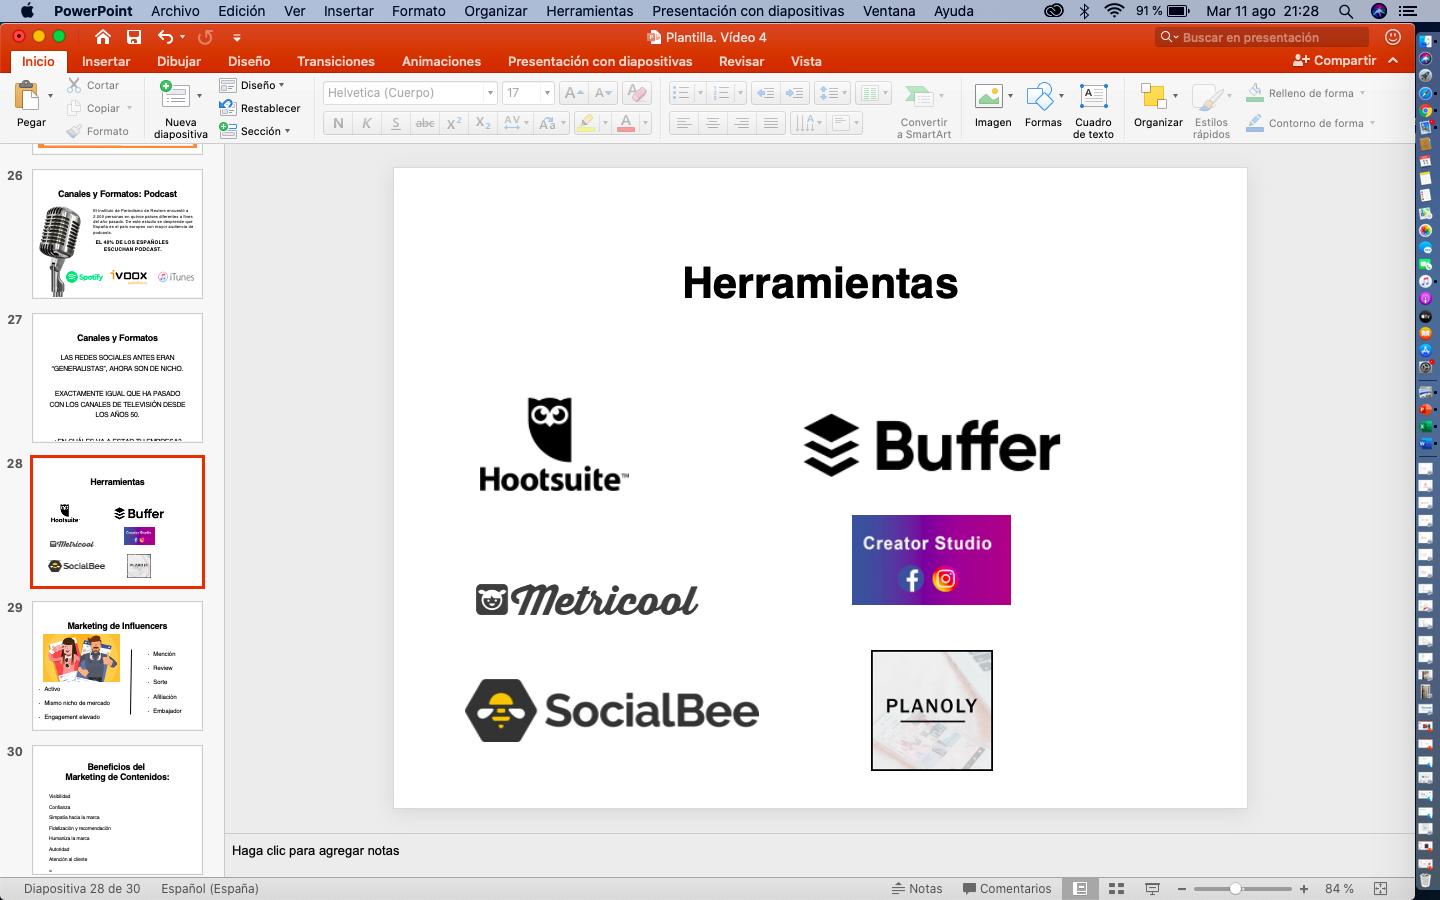
Task: Open Estilos rápidos gallery
Action: pos(1208,97)
